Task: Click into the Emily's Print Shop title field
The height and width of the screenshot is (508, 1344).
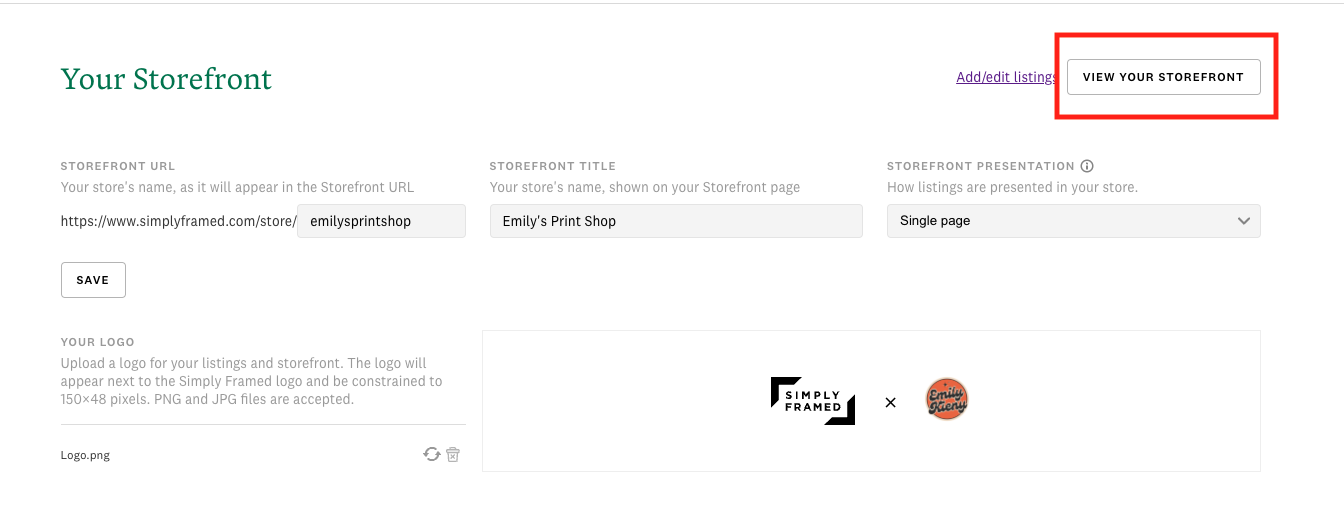Action: tap(676, 221)
